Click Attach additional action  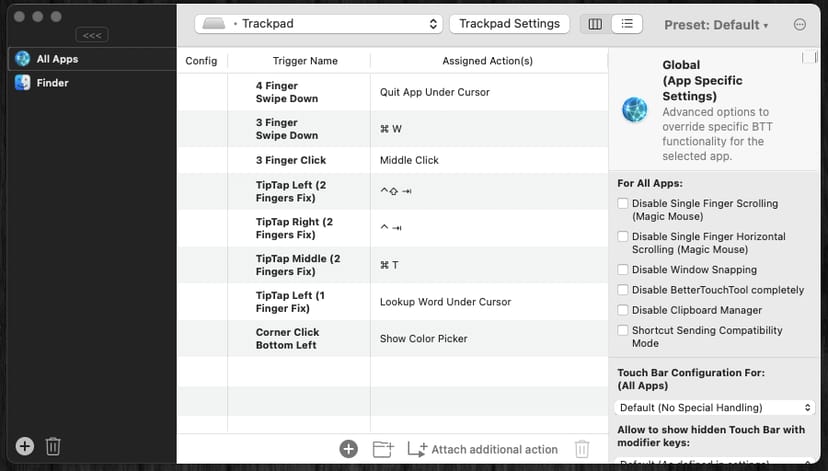tap(484, 449)
